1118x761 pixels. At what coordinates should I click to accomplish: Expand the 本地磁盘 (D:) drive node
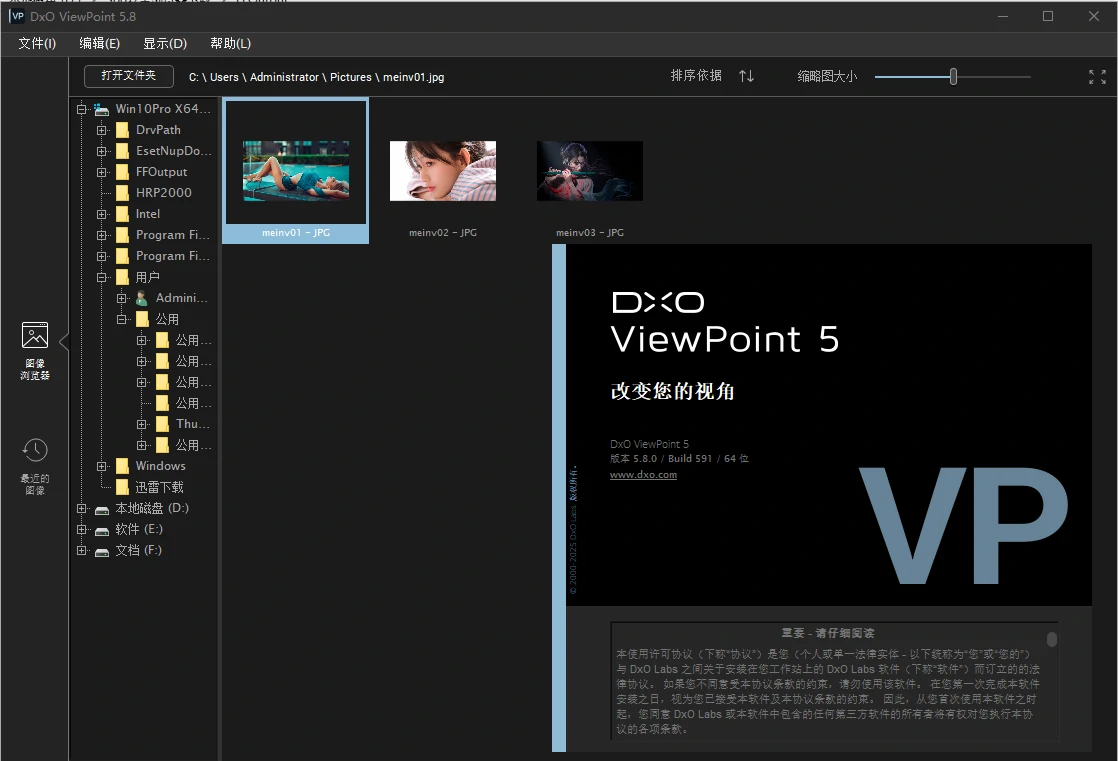click(82, 508)
